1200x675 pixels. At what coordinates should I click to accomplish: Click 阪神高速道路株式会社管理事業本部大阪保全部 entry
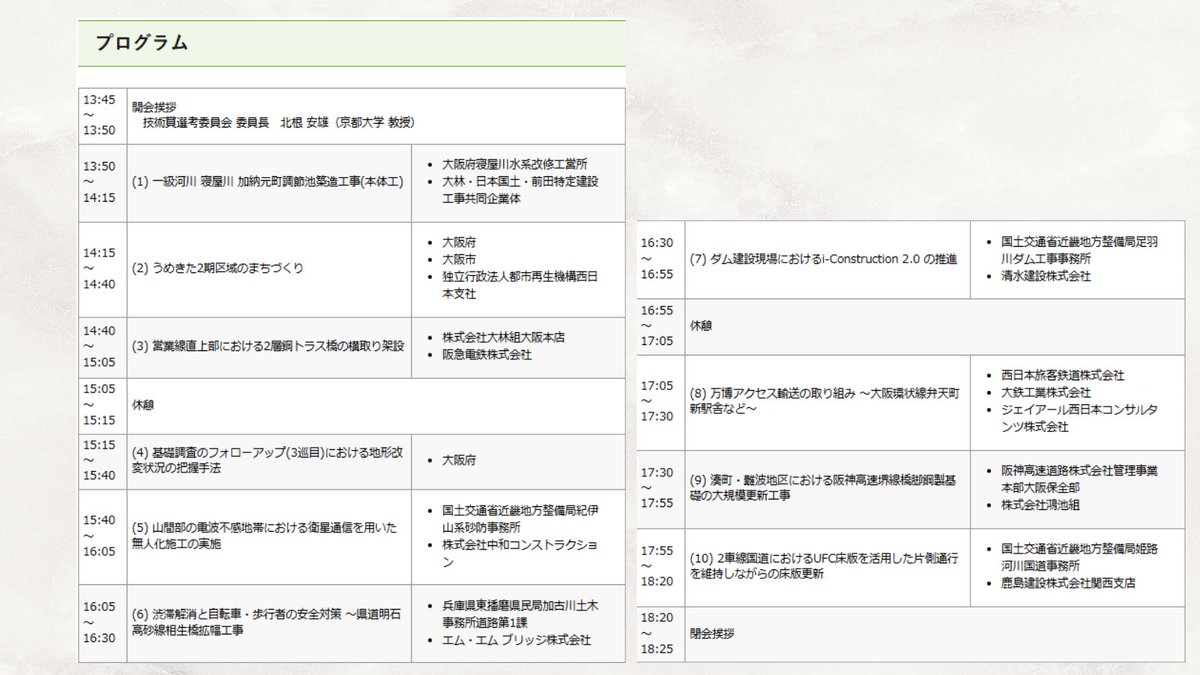pos(1079,477)
